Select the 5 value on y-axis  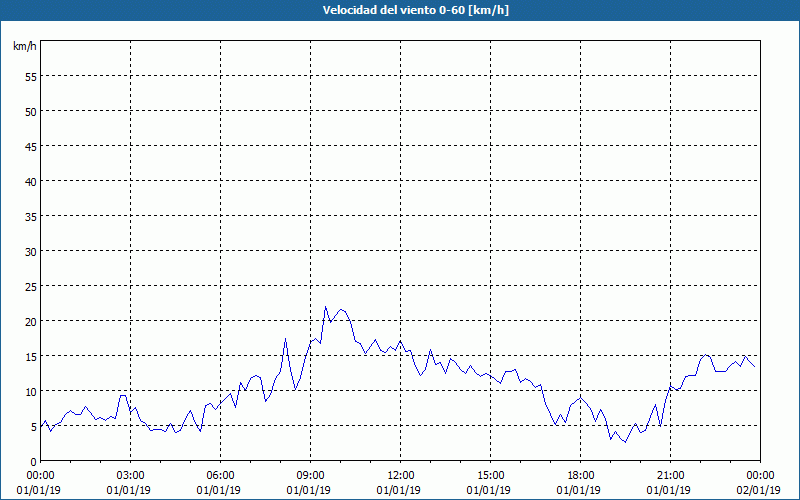click(34, 426)
